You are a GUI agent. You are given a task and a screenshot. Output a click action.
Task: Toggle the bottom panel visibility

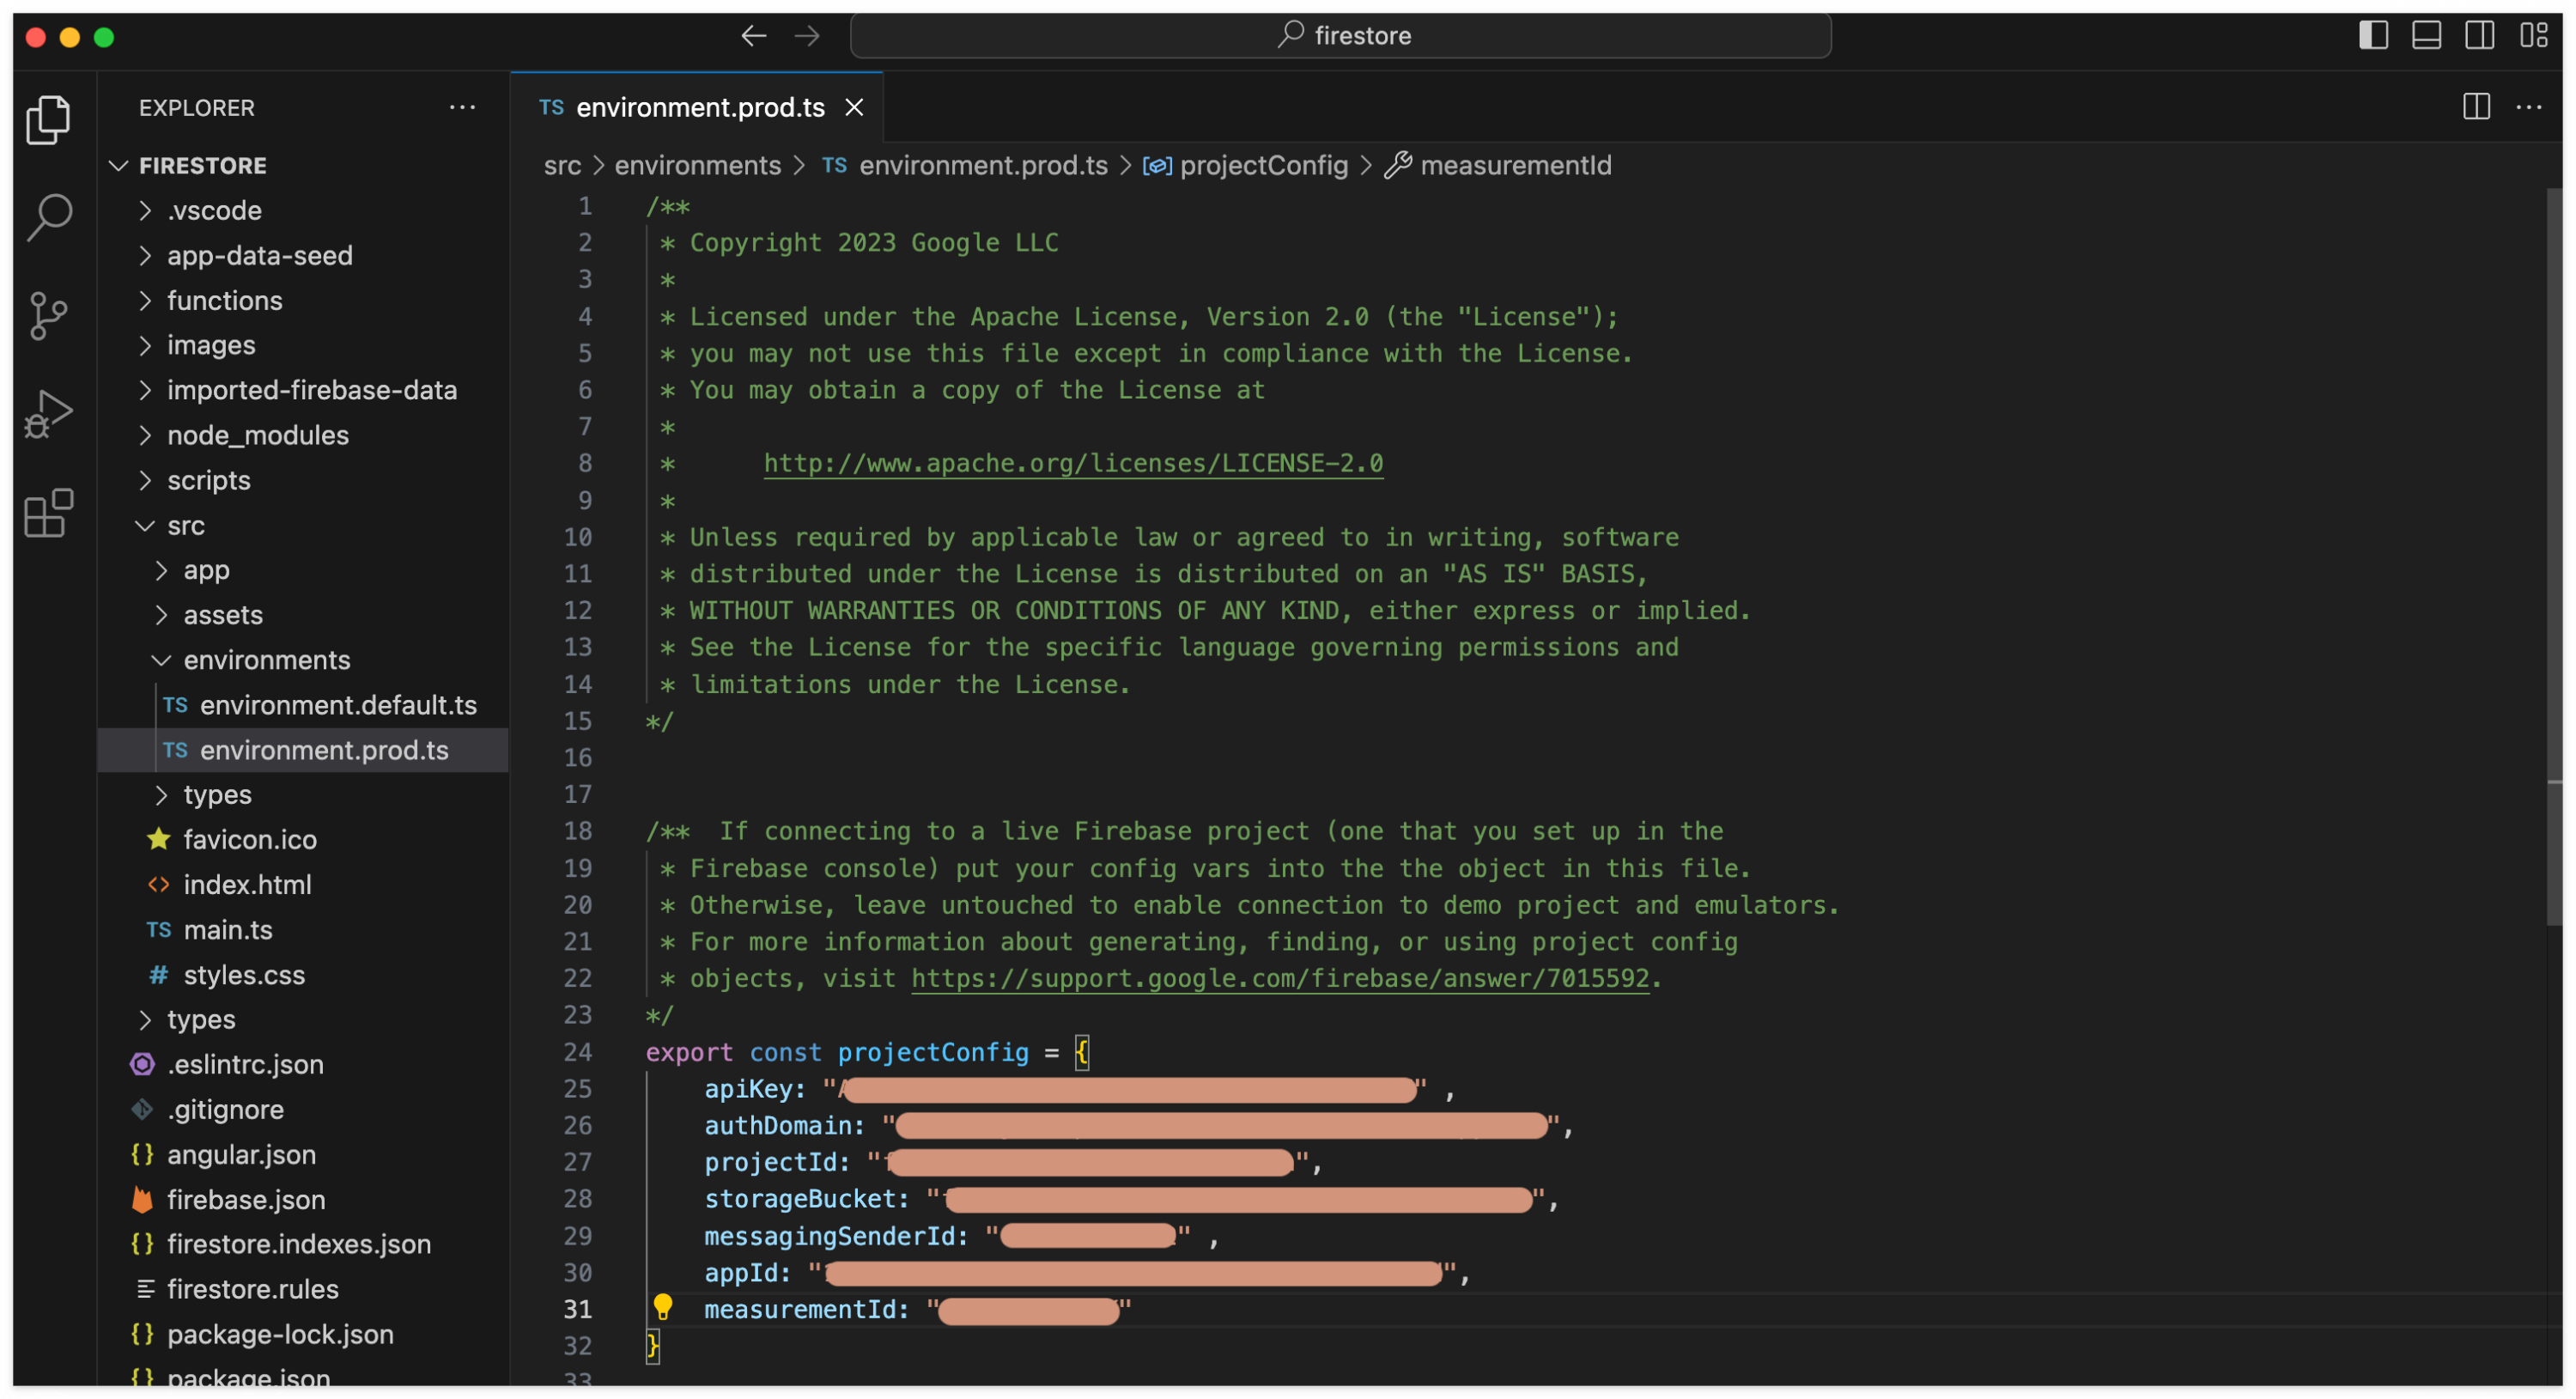tap(2426, 36)
